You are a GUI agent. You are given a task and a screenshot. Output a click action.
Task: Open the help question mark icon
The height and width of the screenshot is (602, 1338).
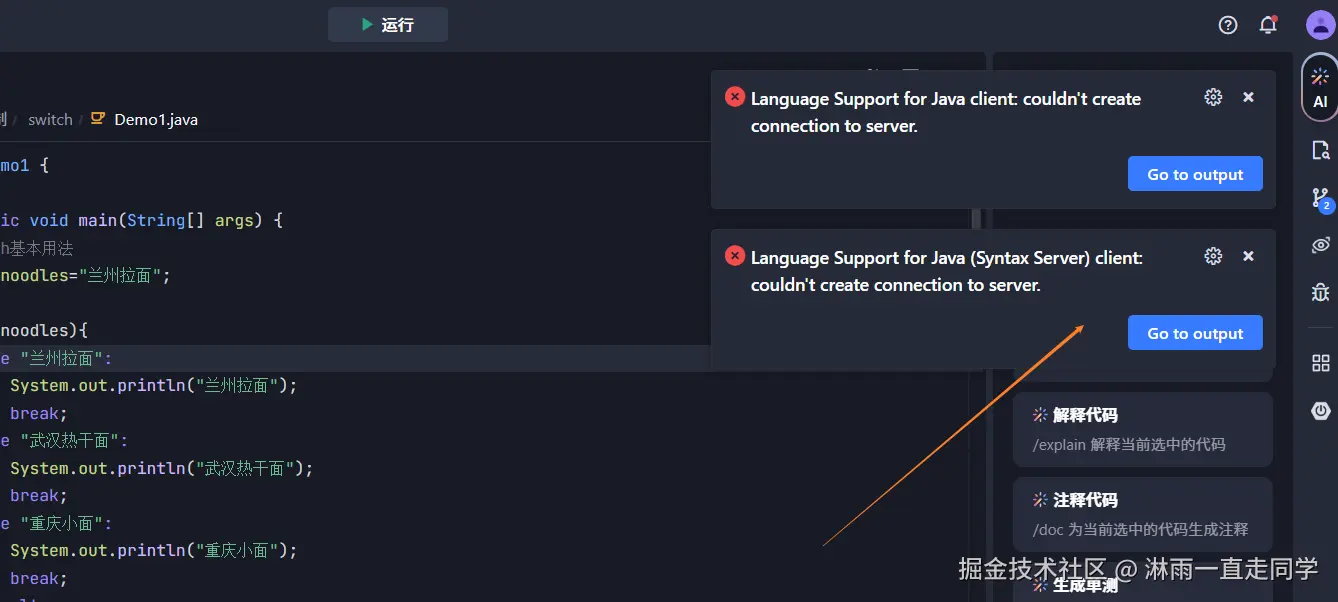[x=1228, y=25]
